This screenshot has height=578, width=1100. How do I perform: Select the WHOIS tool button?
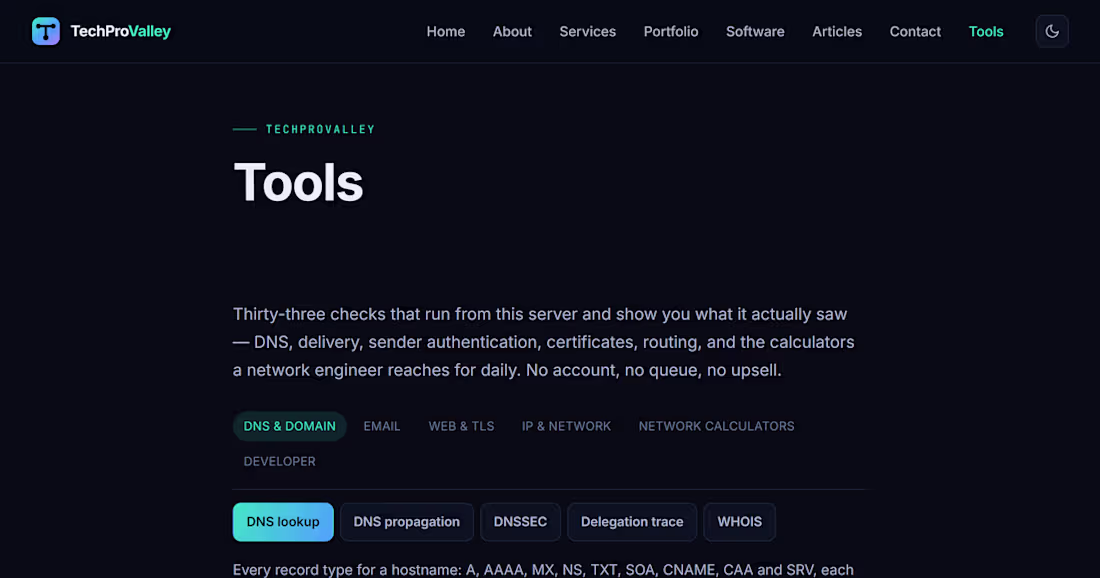pyautogui.click(x=739, y=522)
